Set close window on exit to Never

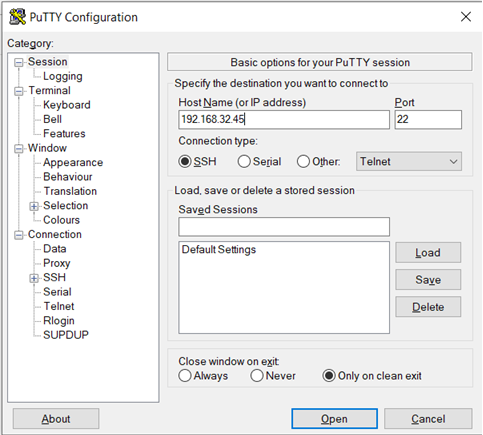pos(257,376)
